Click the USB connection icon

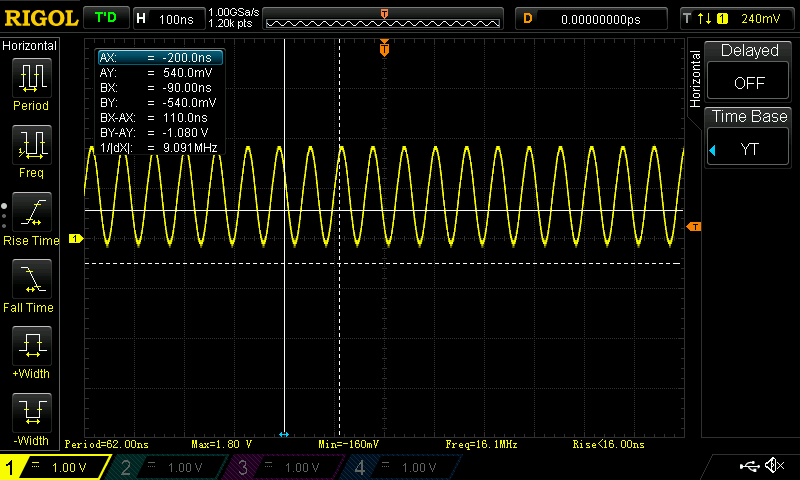pyautogui.click(x=749, y=466)
